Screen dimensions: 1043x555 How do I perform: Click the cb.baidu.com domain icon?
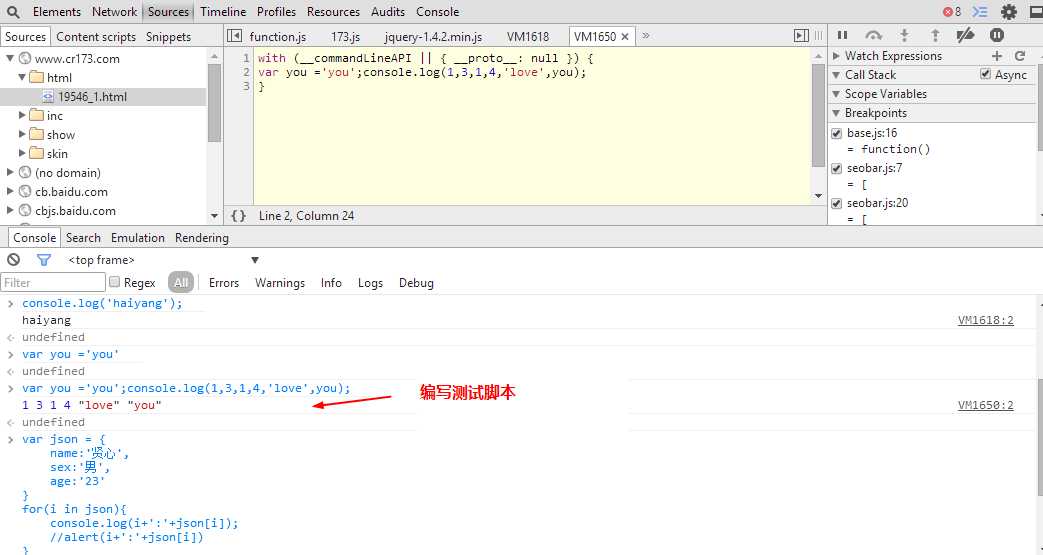[x=25, y=192]
